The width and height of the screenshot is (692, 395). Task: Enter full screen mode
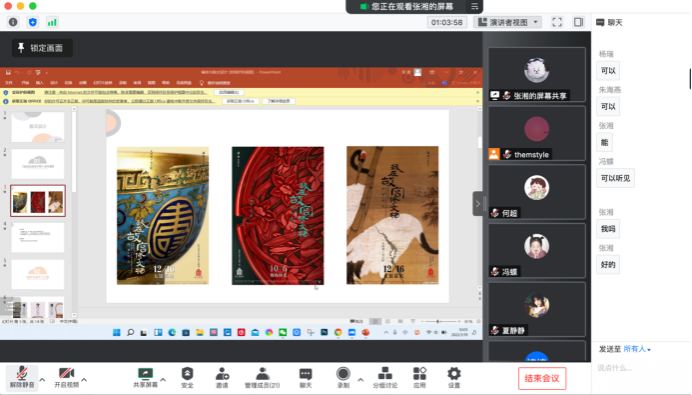pyautogui.click(x=557, y=22)
